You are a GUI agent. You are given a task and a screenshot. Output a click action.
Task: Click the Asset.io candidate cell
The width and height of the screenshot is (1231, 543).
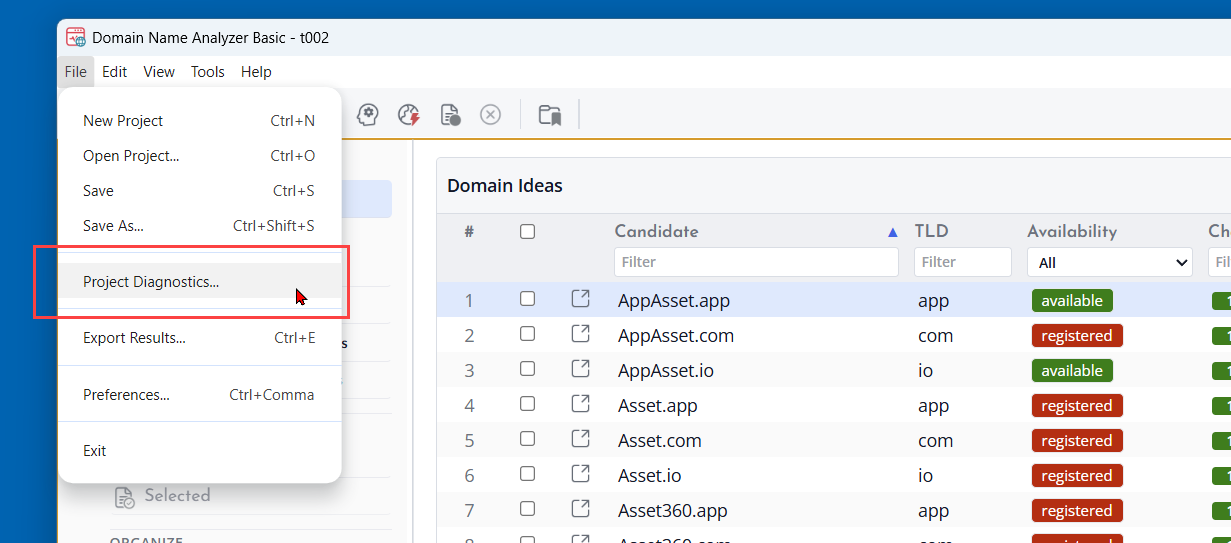[x=650, y=475]
